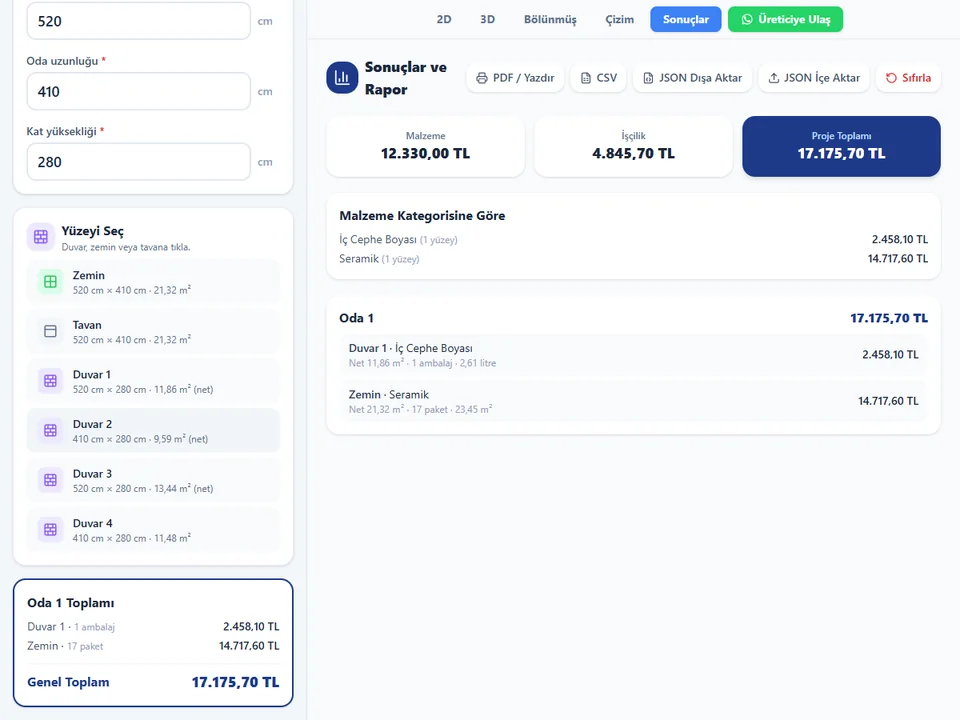960x720 pixels.
Task: Switch to the 3D view tab
Action: pos(487,20)
